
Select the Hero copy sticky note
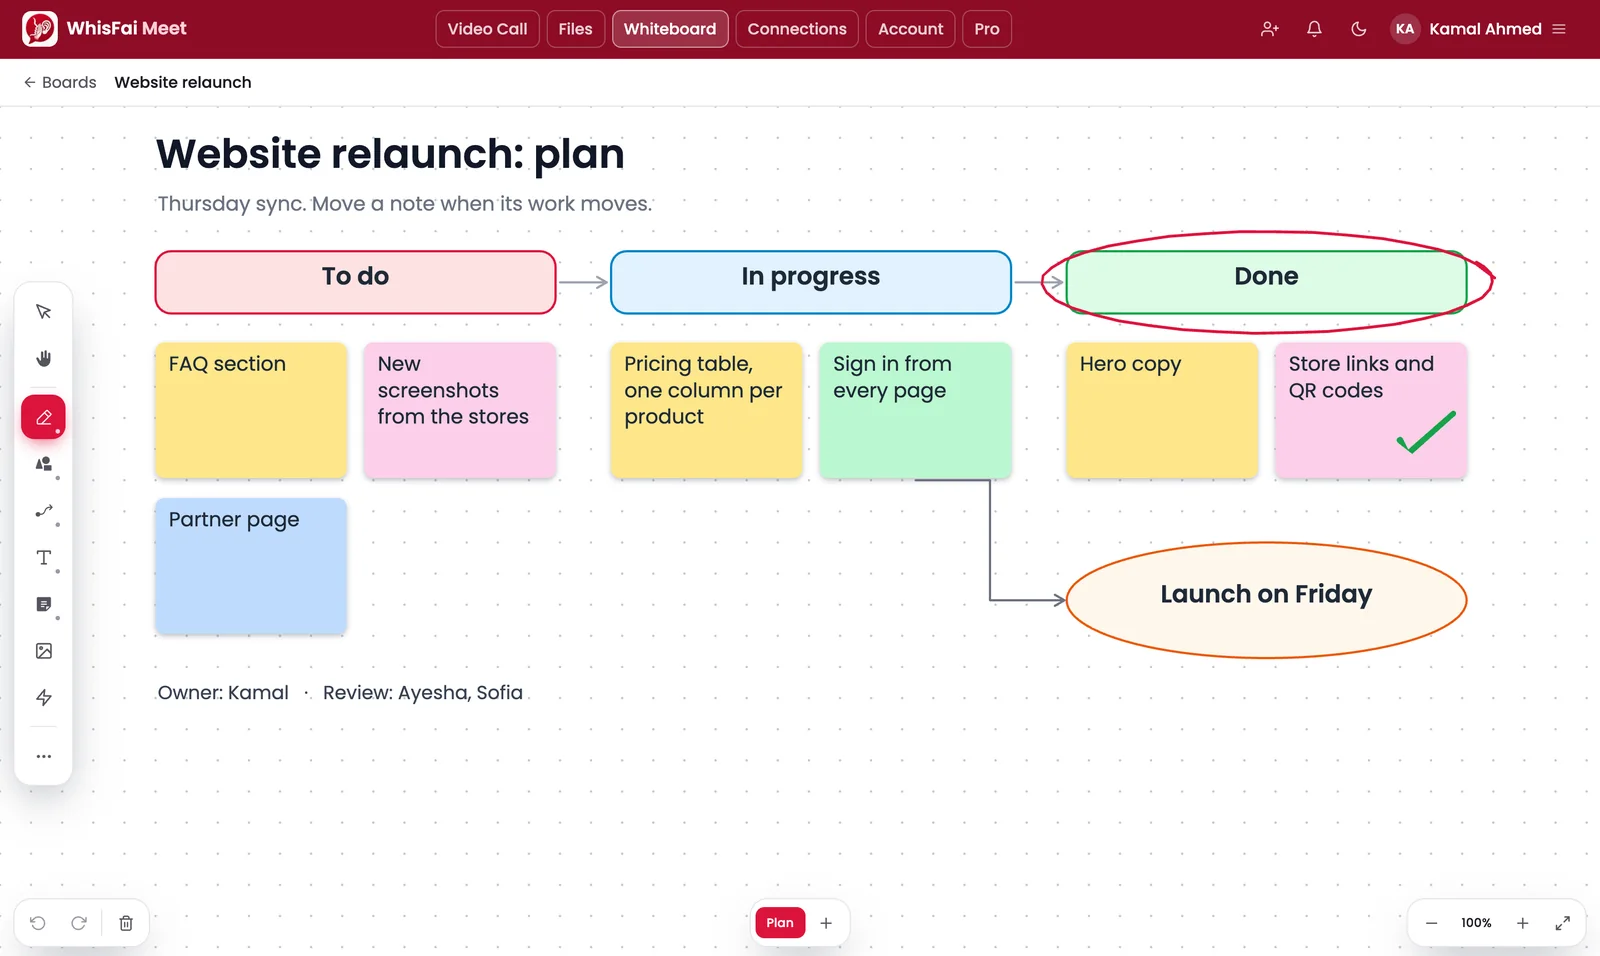1162,410
